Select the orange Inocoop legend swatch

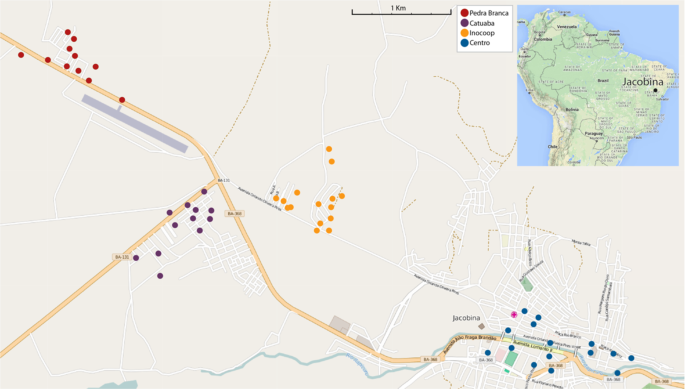(x=464, y=33)
